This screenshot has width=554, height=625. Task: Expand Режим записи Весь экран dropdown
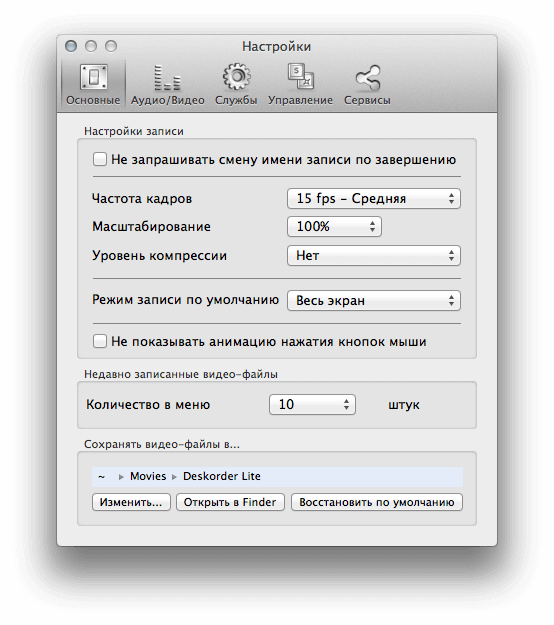coord(373,301)
